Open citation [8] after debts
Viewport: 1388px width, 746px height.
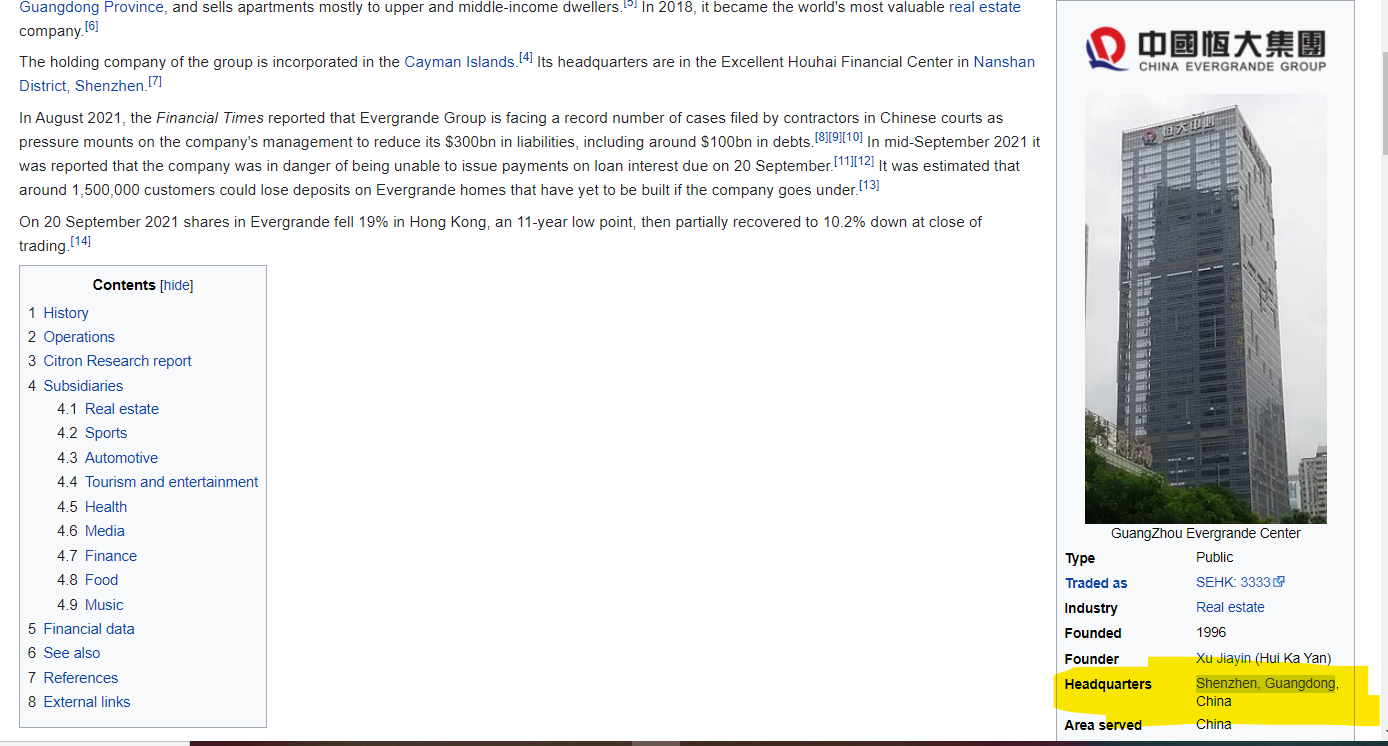821,137
